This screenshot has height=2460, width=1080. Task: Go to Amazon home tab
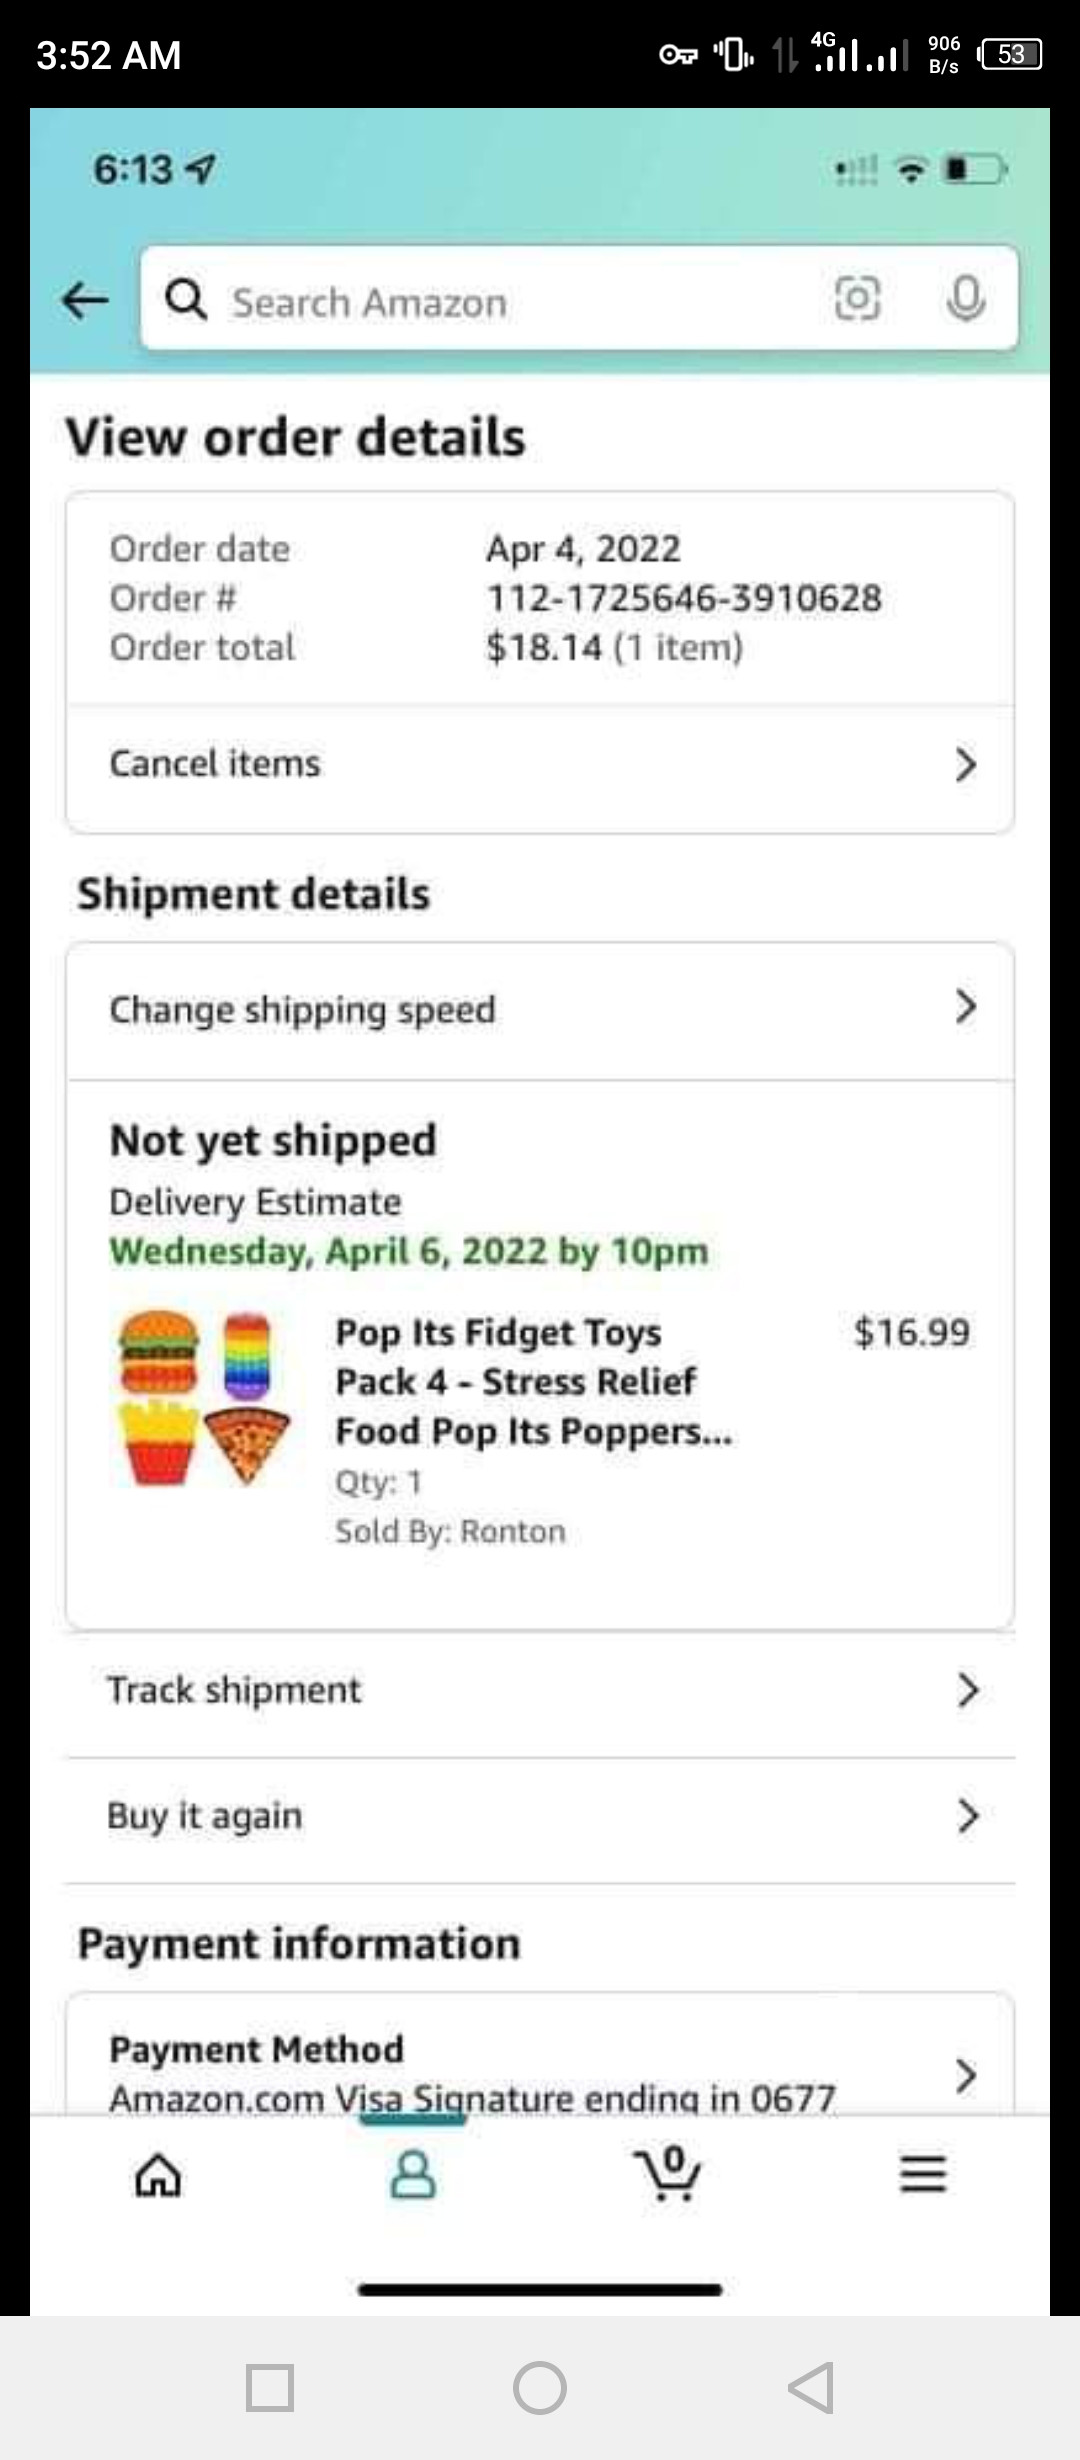tap(159, 2175)
